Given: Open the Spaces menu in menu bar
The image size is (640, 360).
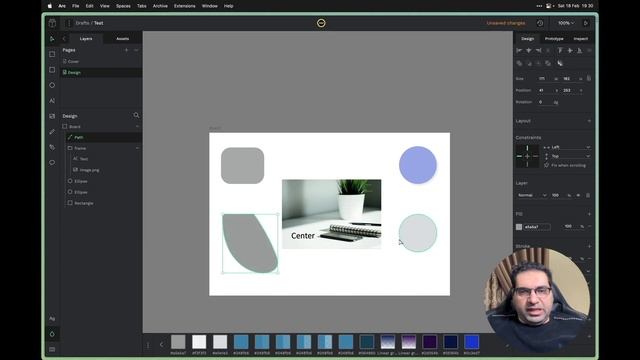Looking at the screenshot, I should [x=123, y=6].
